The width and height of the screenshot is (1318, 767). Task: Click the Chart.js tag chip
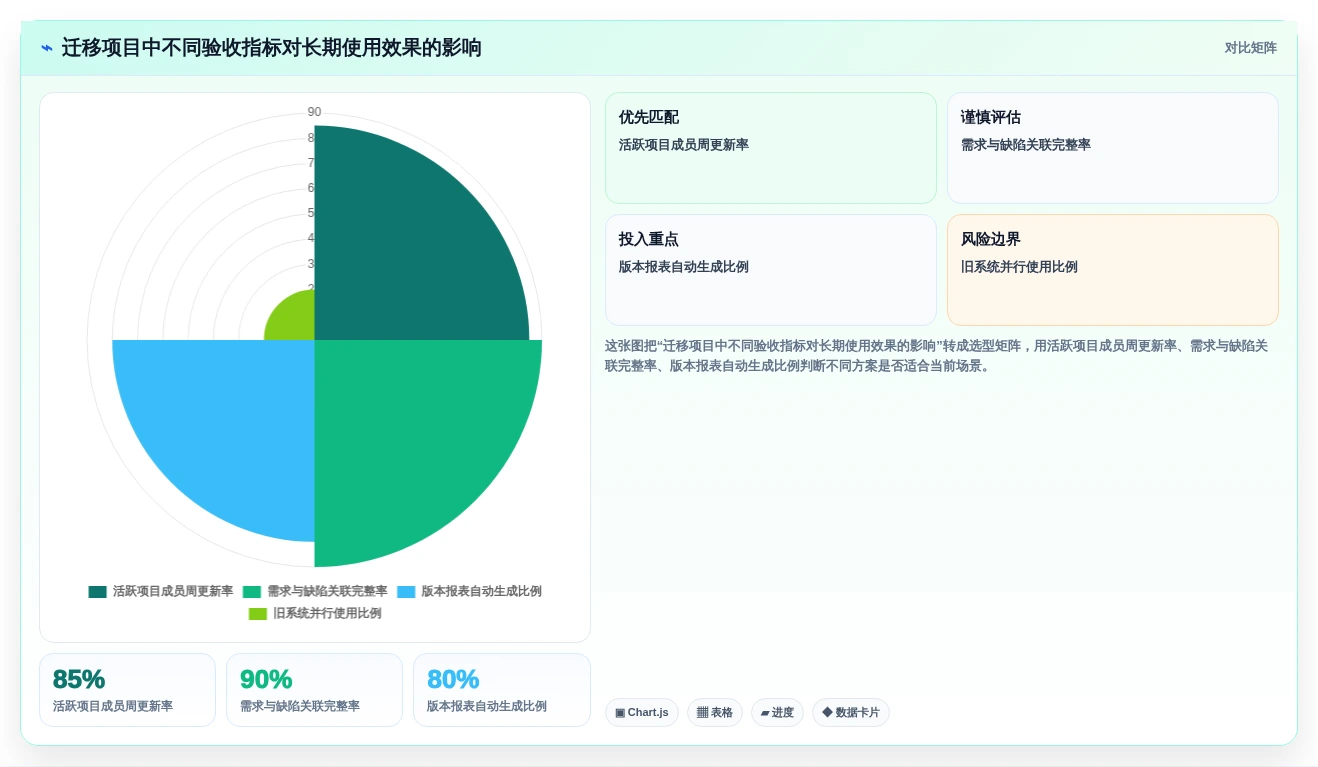point(642,713)
